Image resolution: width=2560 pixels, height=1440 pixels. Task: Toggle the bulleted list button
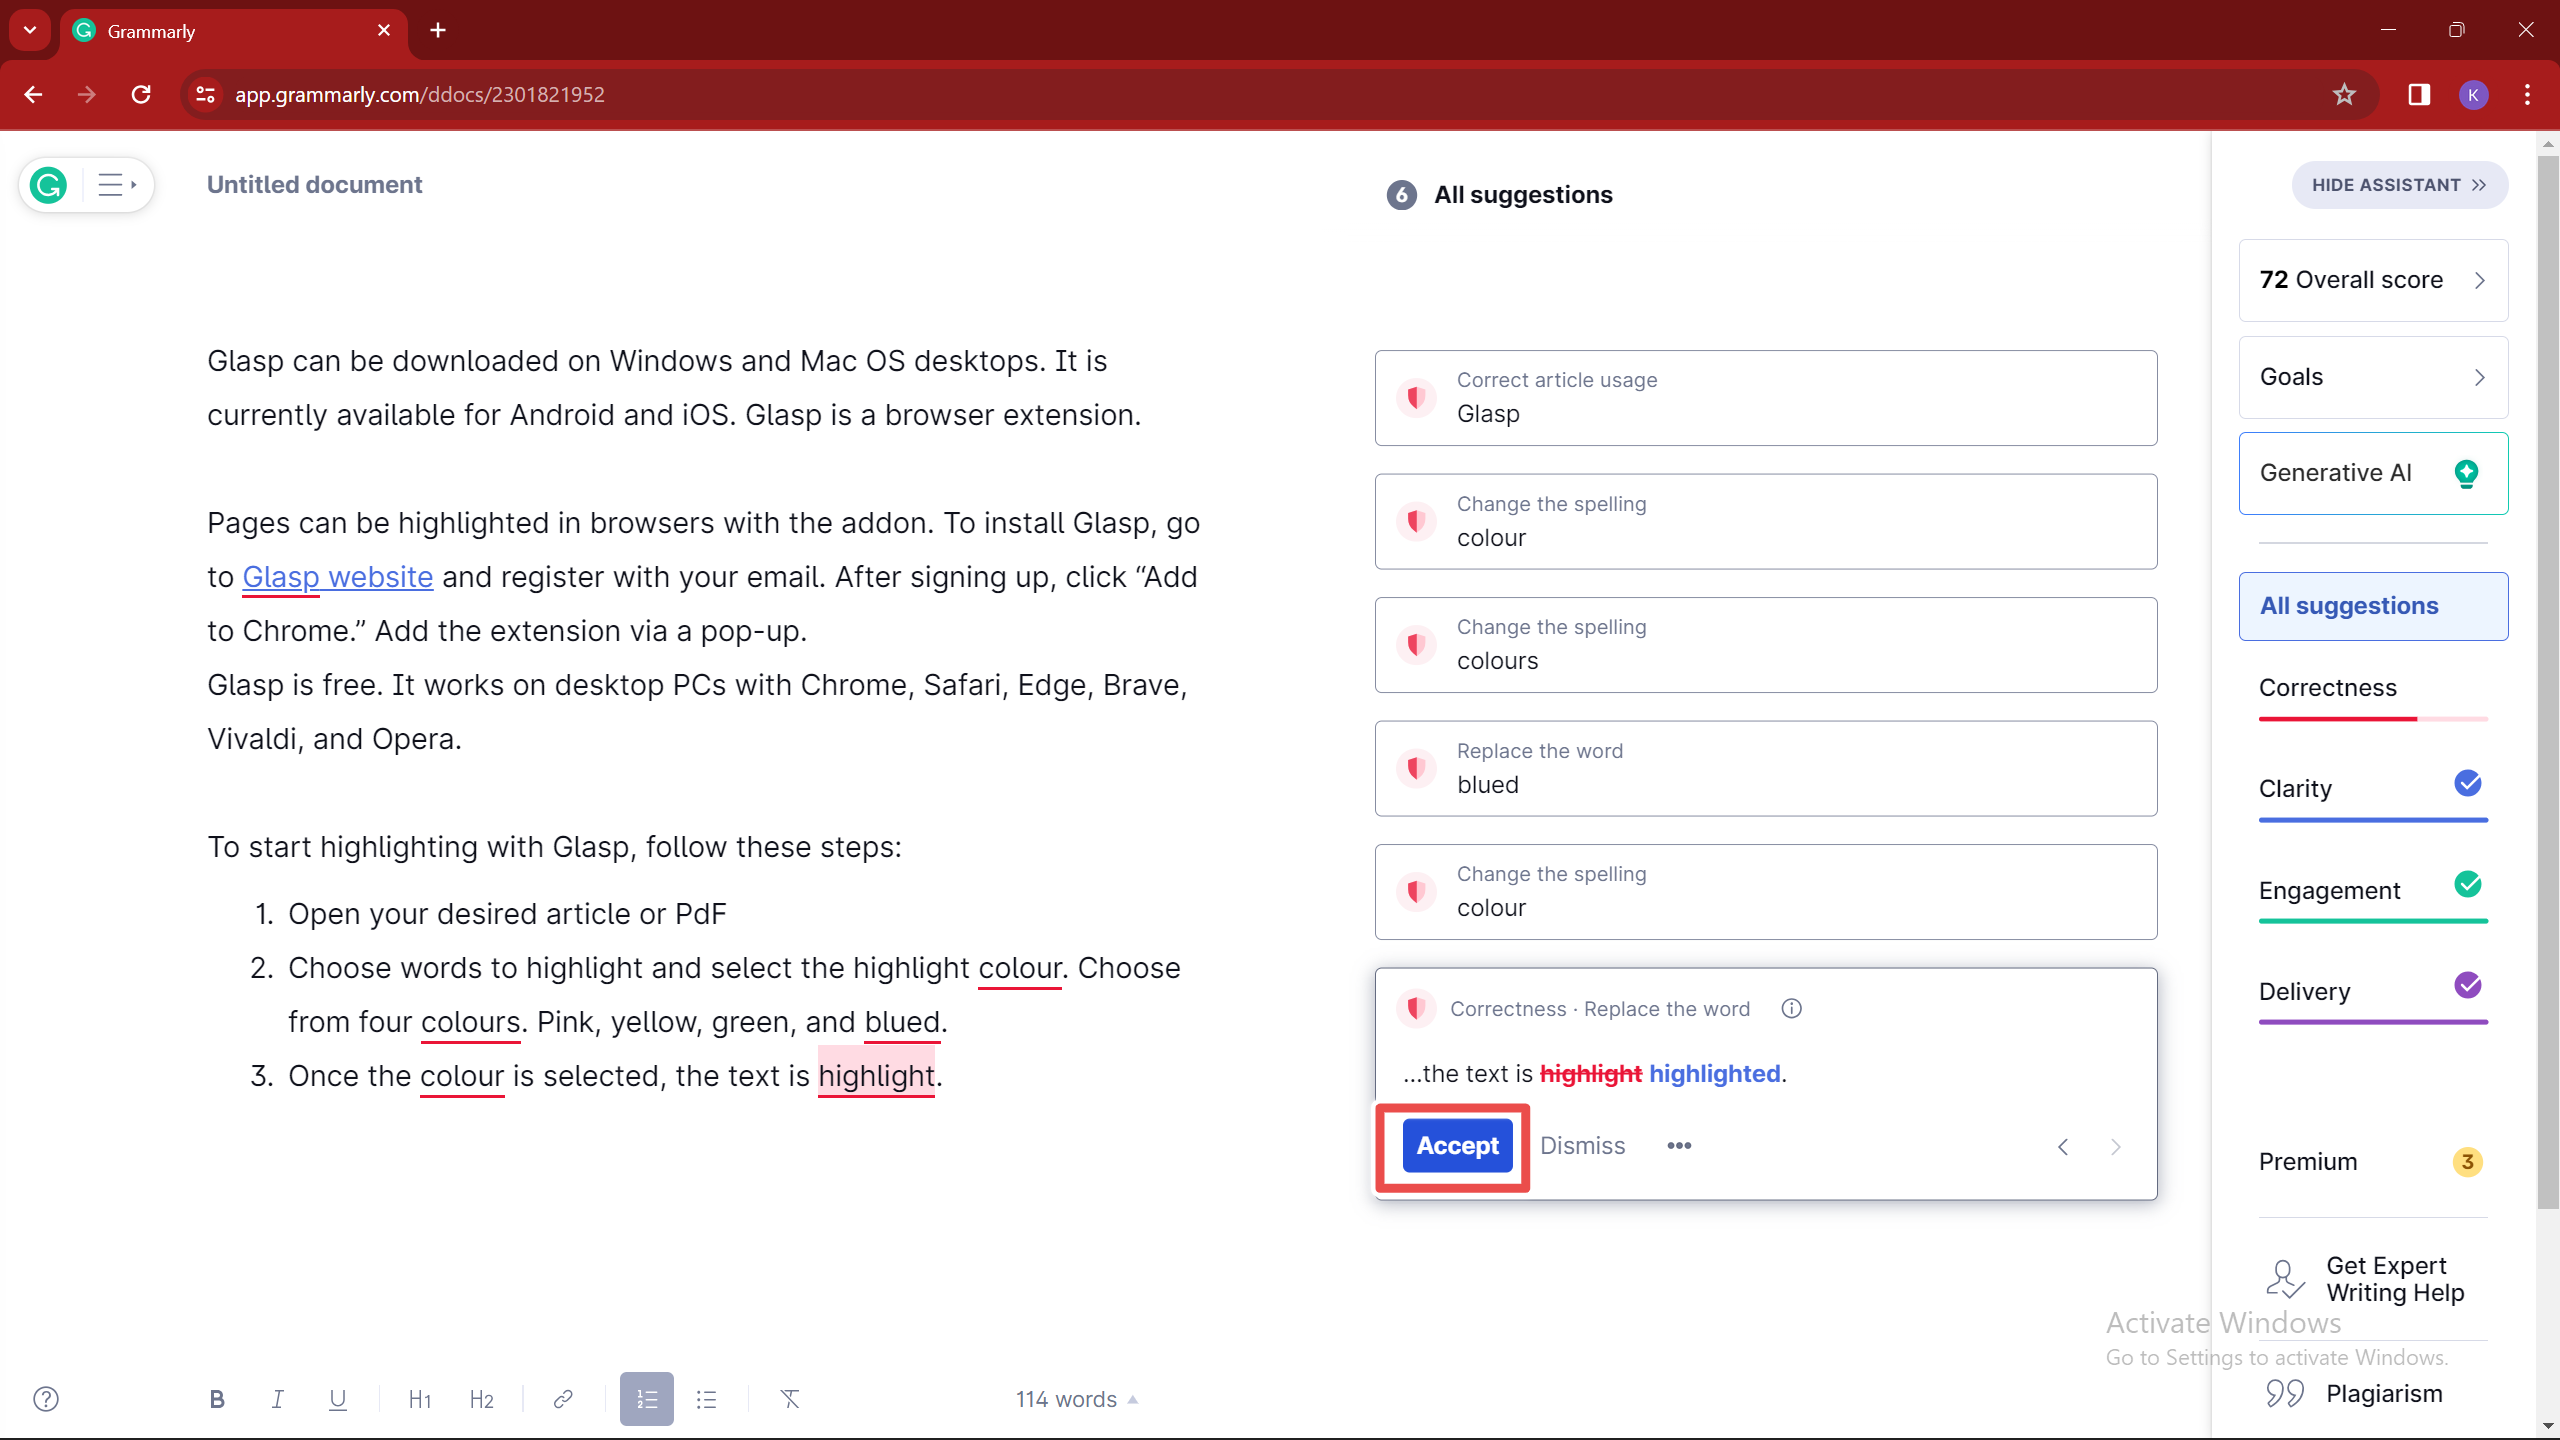[x=707, y=1399]
